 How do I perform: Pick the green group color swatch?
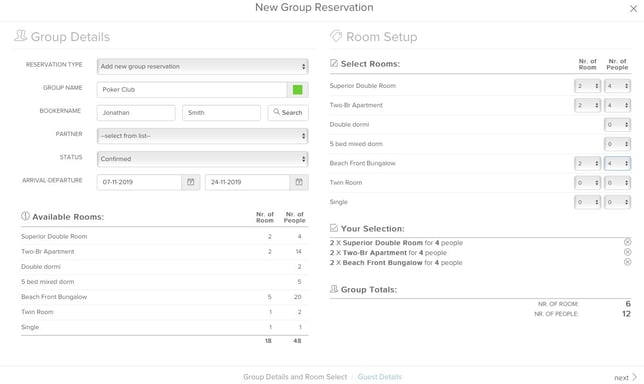tap(298, 90)
